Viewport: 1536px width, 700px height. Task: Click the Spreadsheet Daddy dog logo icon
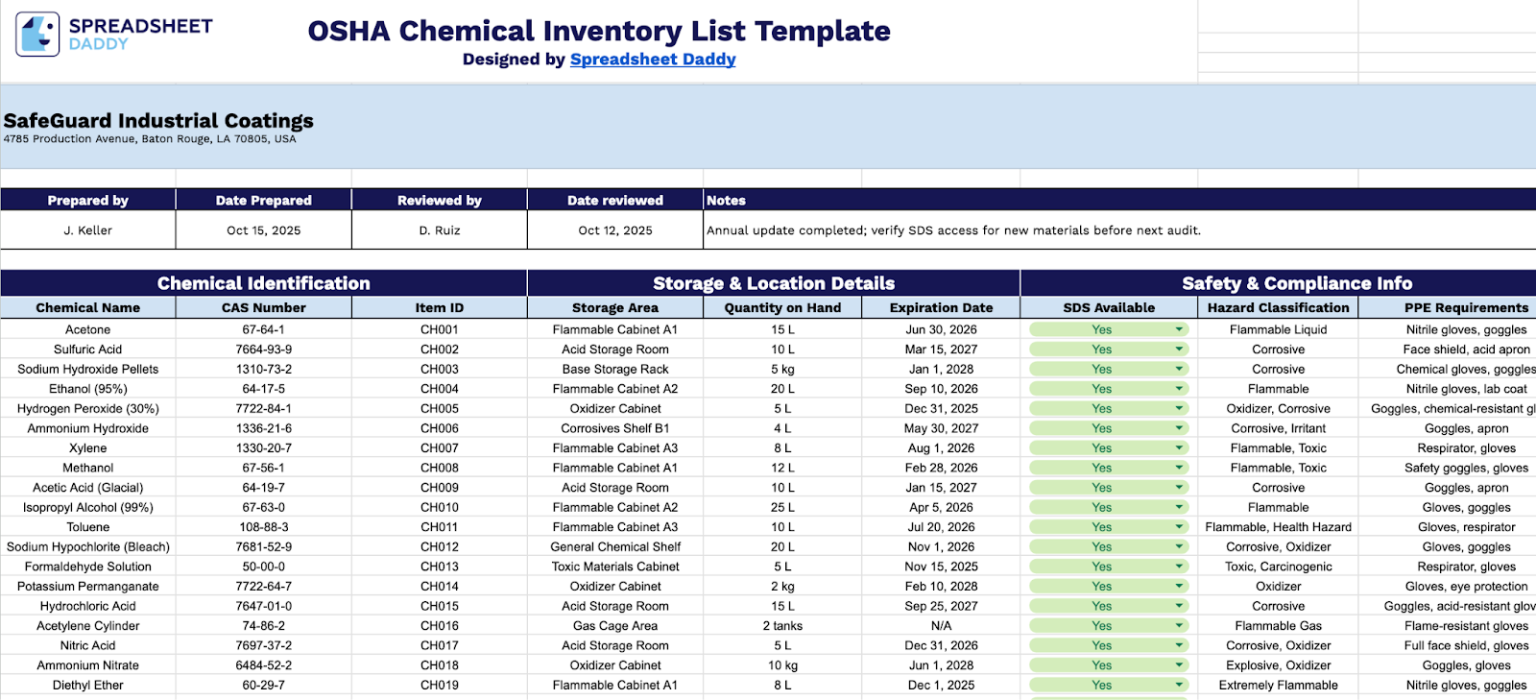37,31
